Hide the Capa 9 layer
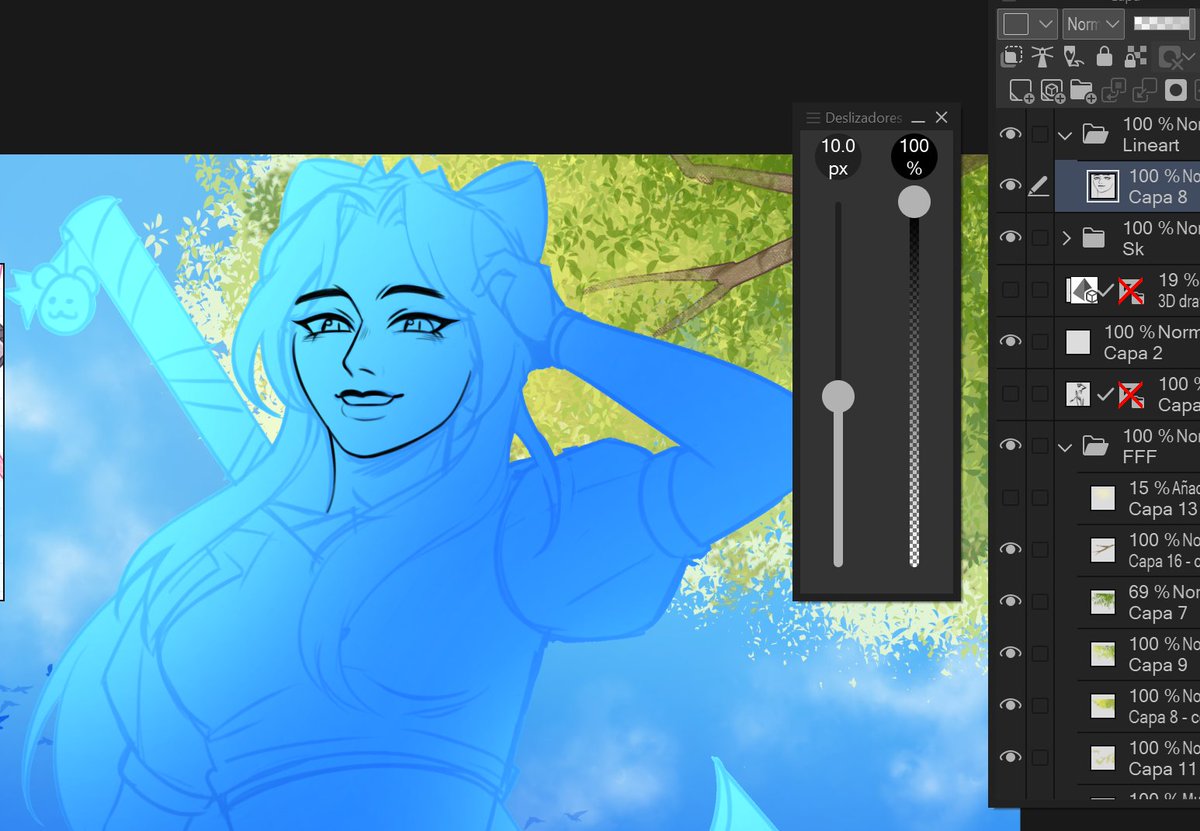Screen dimensions: 1200x831 tap(1010, 653)
